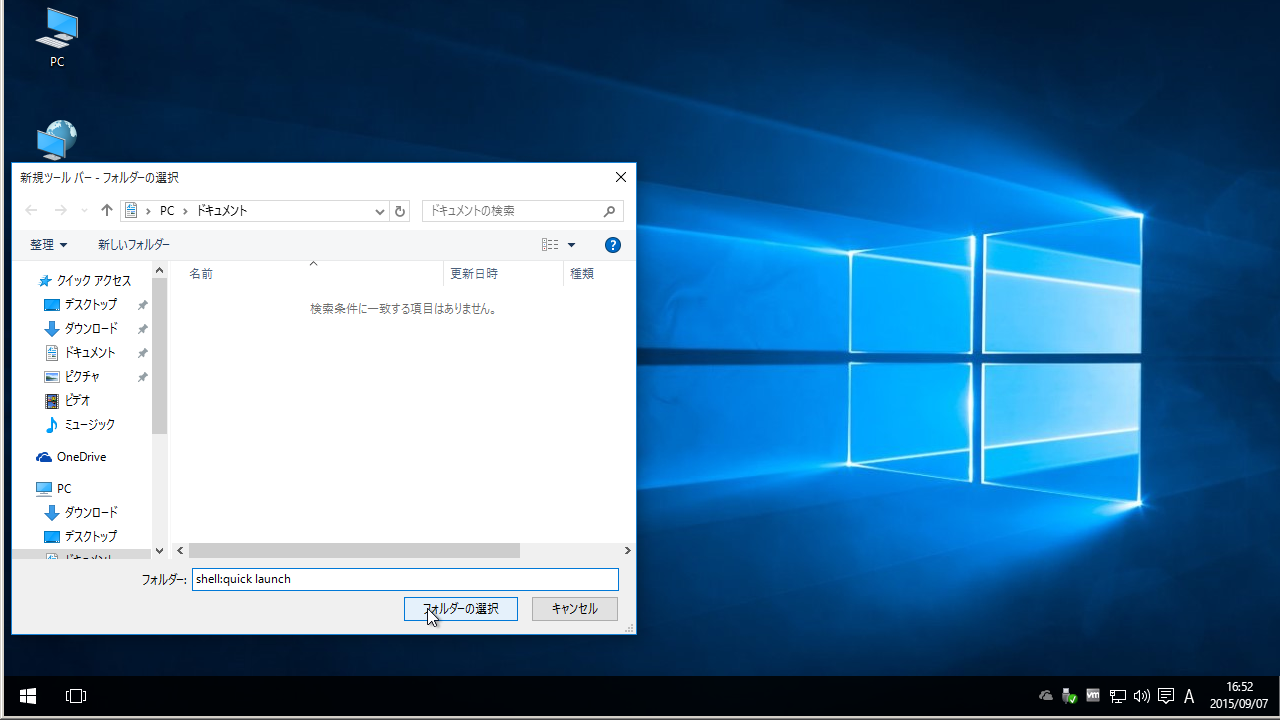Open Task View on taskbar
1280x720 pixels.
click(x=76, y=696)
